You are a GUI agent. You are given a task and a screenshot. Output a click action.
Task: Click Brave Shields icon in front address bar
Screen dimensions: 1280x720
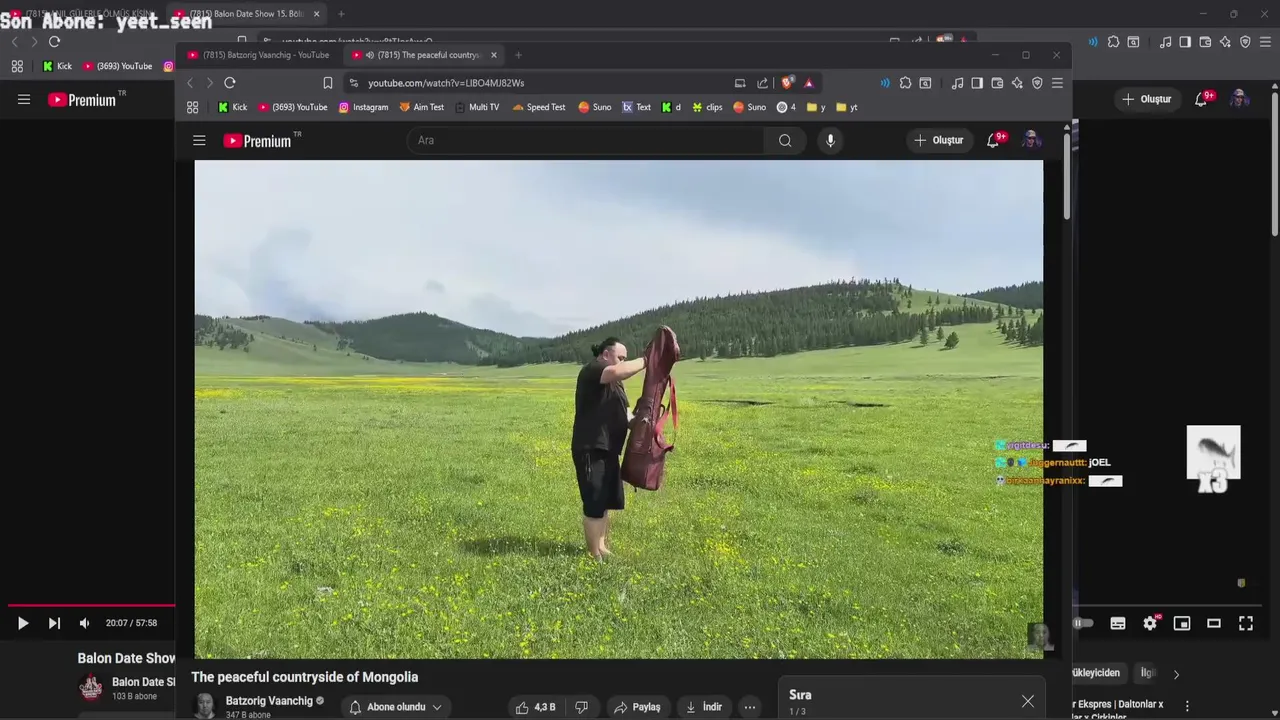(787, 83)
